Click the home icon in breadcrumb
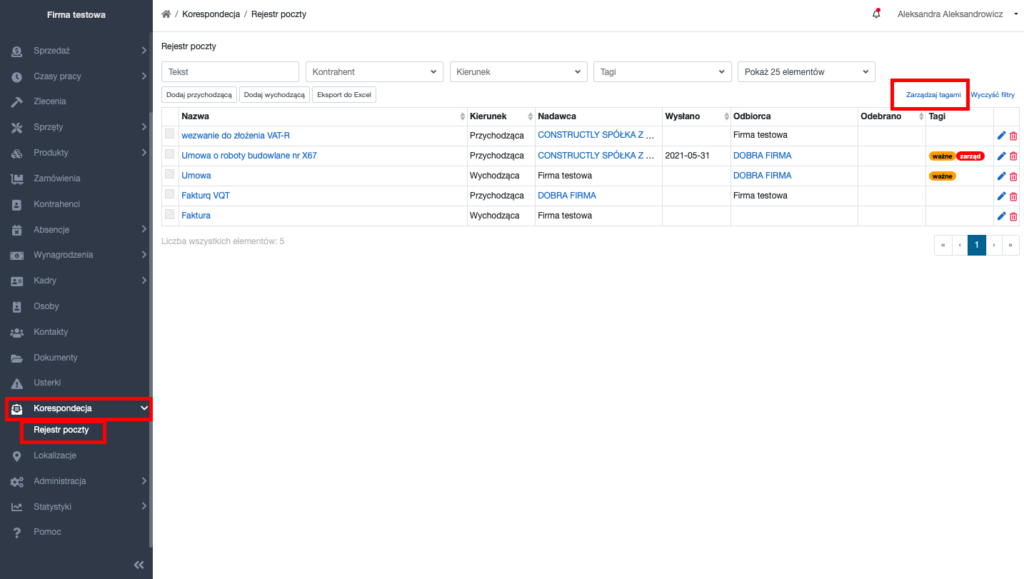Image resolution: width=1024 pixels, height=579 pixels. click(x=166, y=14)
